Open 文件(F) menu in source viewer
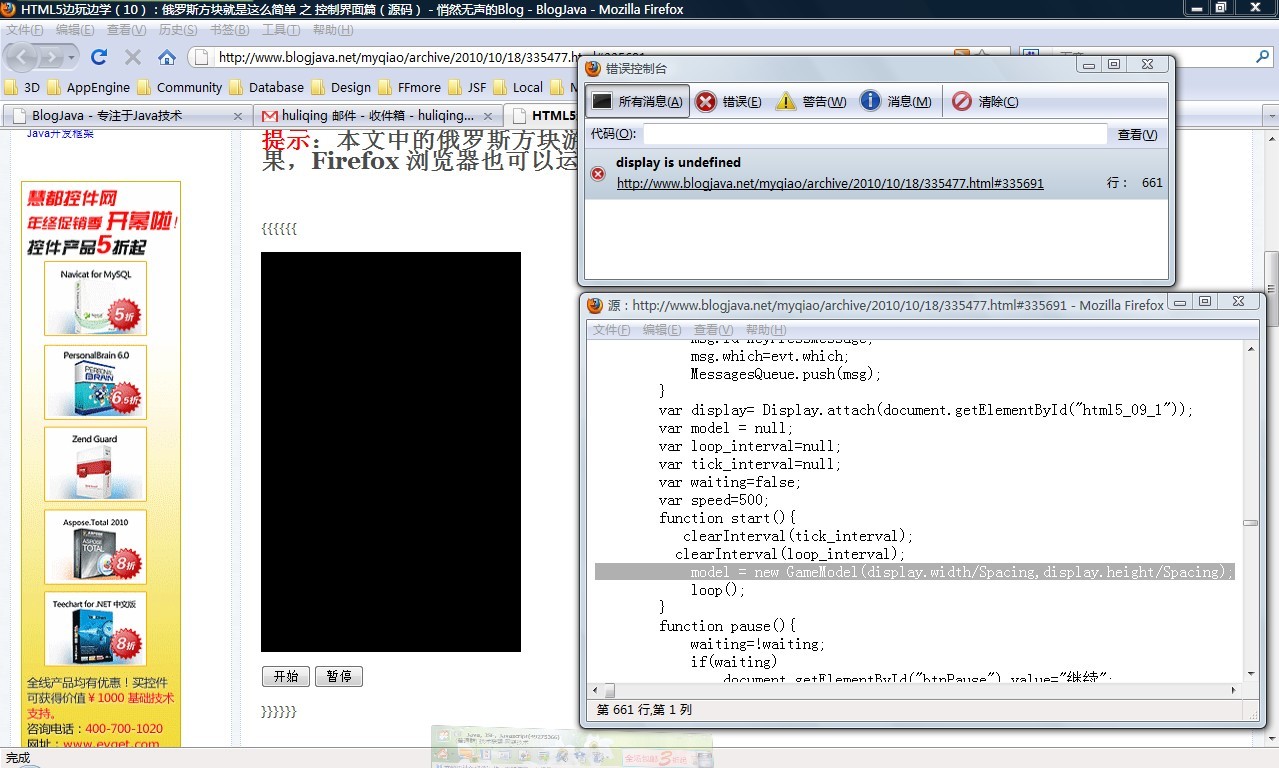 612,330
